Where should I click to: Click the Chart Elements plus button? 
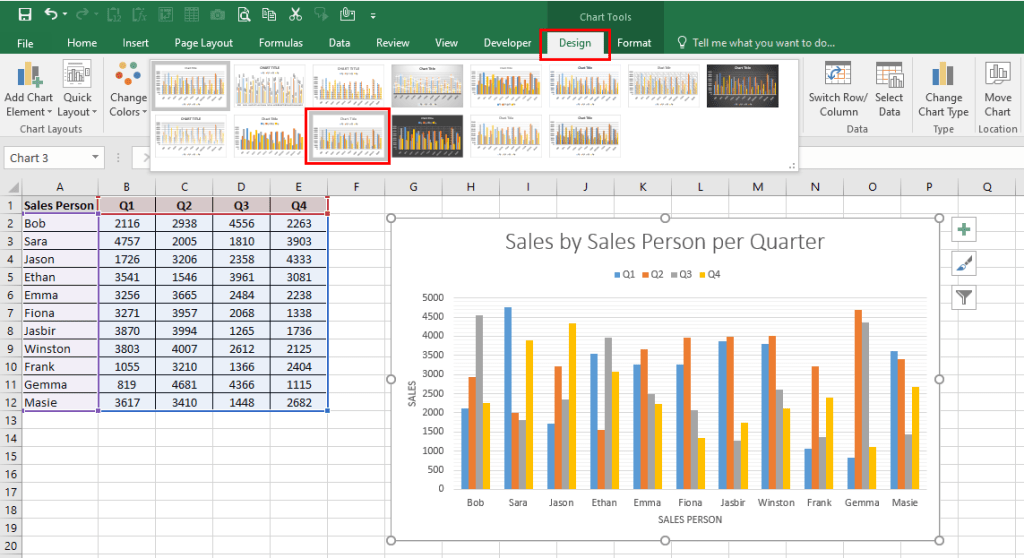tap(964, 230)
